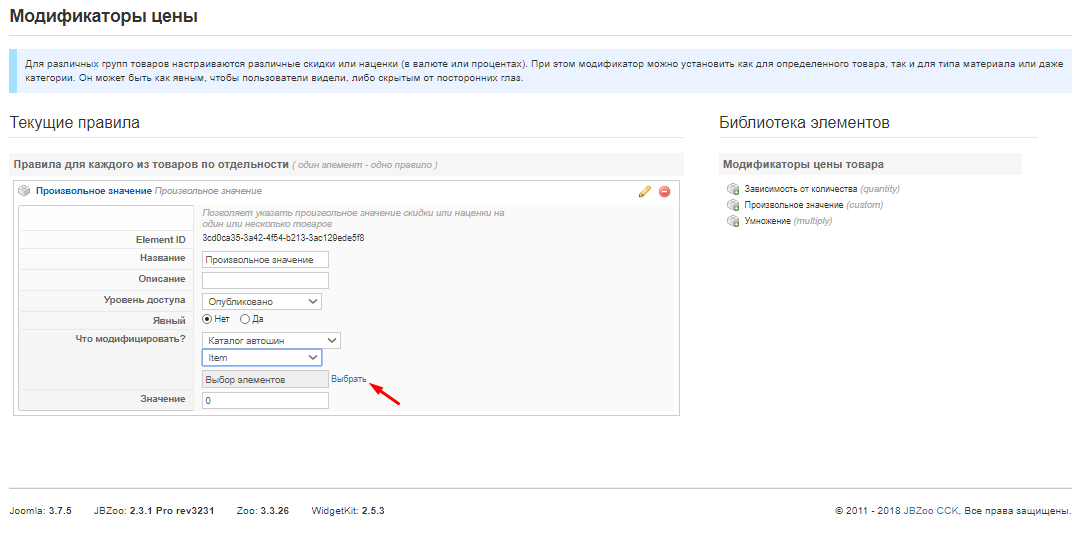Click the cube icon beside rule title

(x=25, y=191)
